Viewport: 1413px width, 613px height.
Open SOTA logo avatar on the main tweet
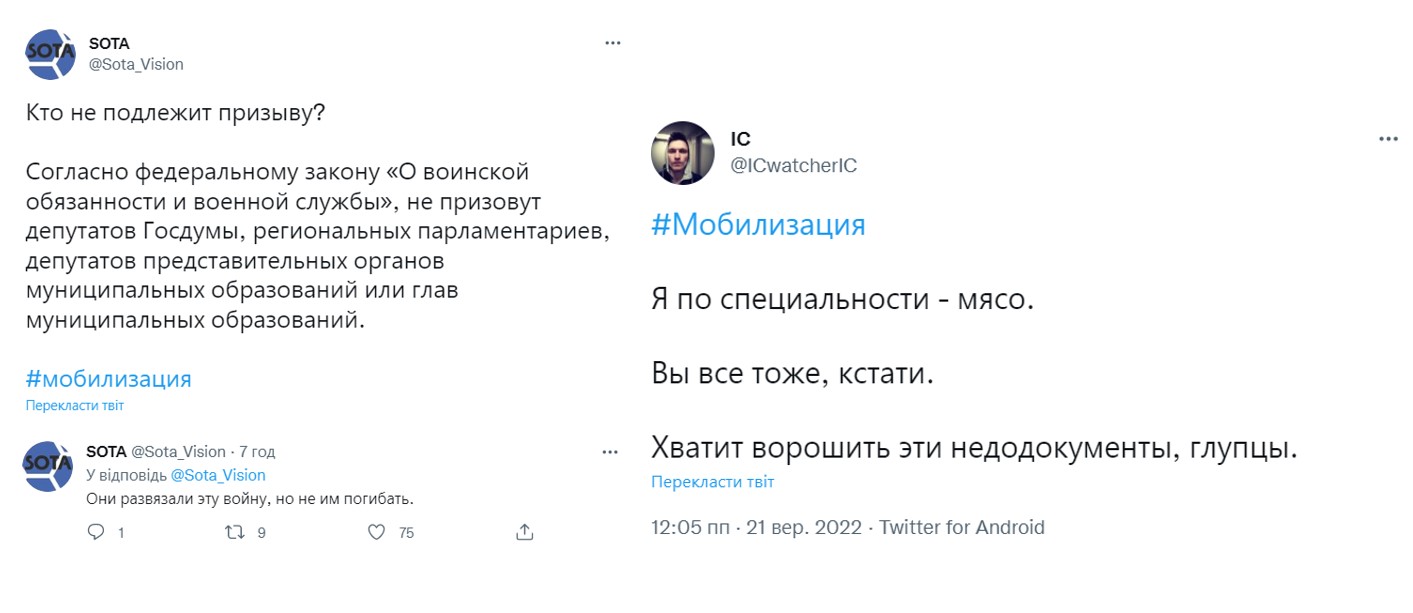50,54
